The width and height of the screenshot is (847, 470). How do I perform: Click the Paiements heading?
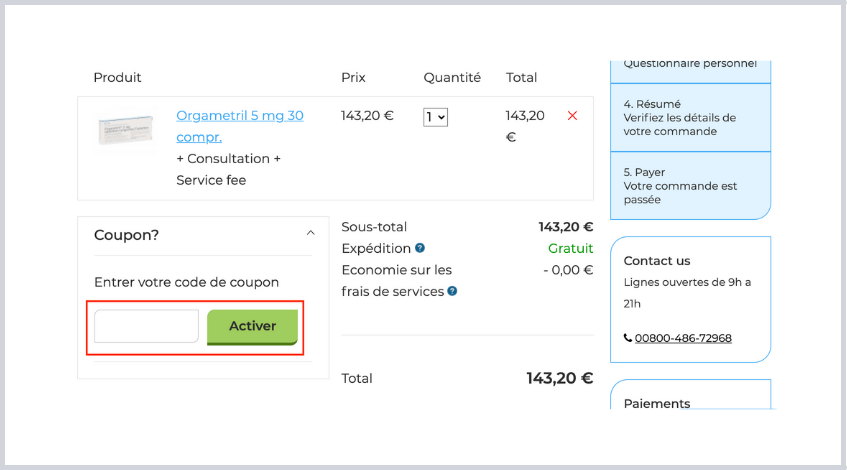tap(657, 404)
